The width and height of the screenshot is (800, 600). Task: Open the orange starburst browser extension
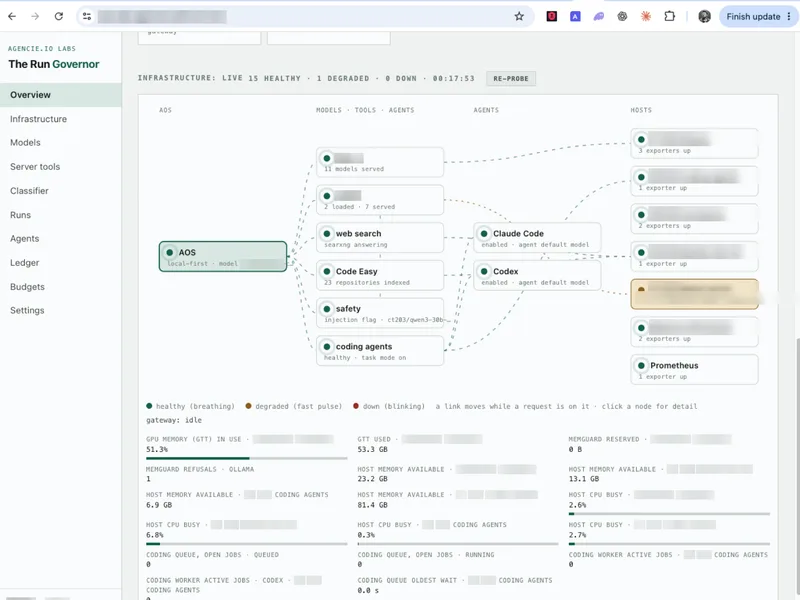646,16
